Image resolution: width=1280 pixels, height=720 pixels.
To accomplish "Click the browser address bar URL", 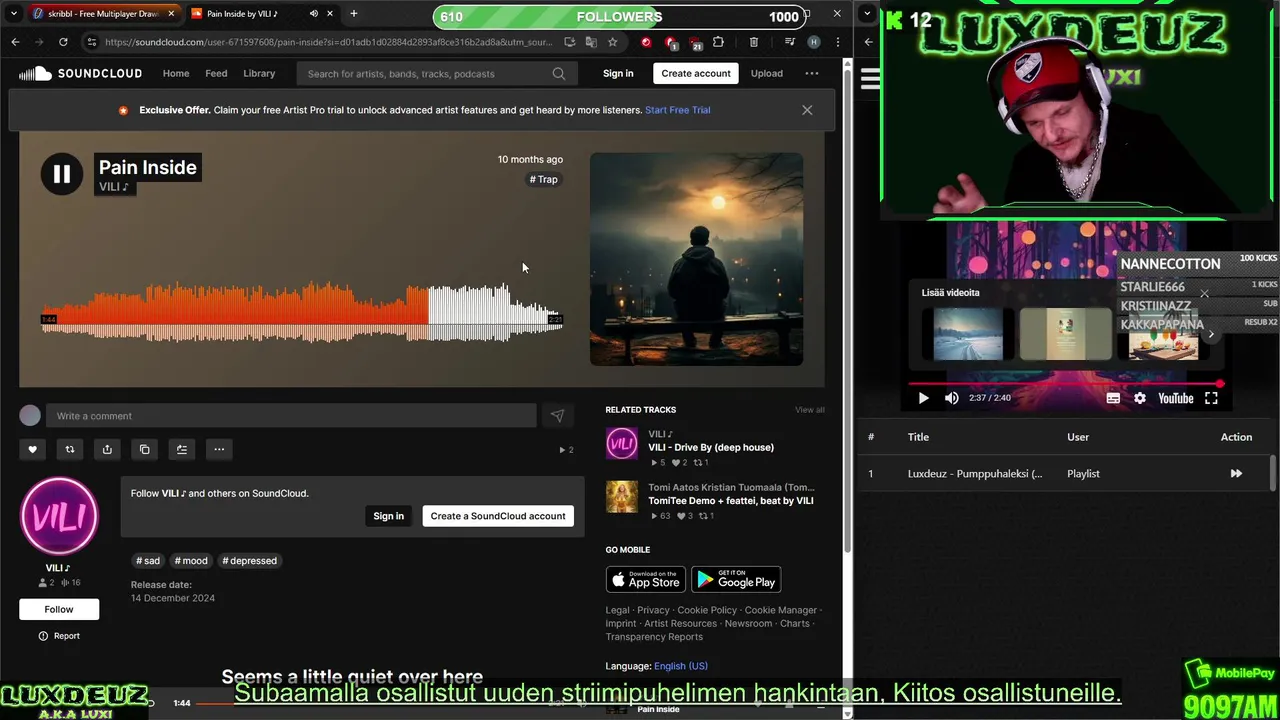I will (x=328, y=42).
